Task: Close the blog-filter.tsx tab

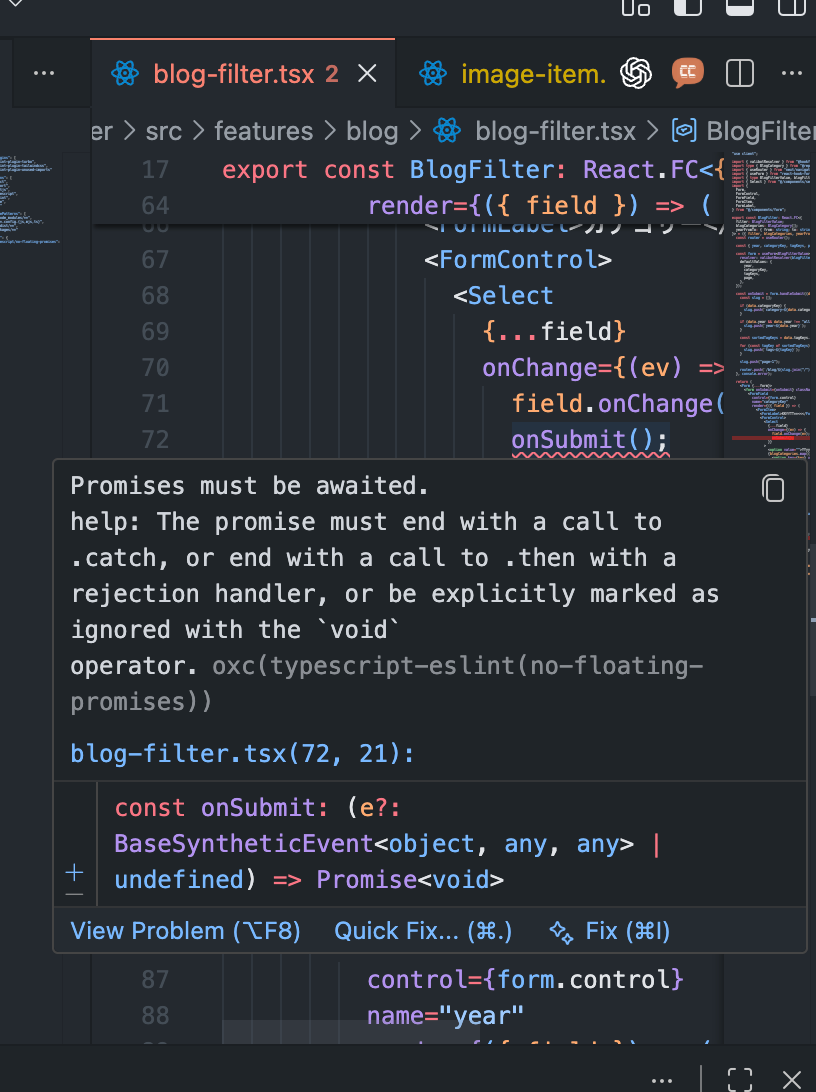Action: tap(367, 73)
